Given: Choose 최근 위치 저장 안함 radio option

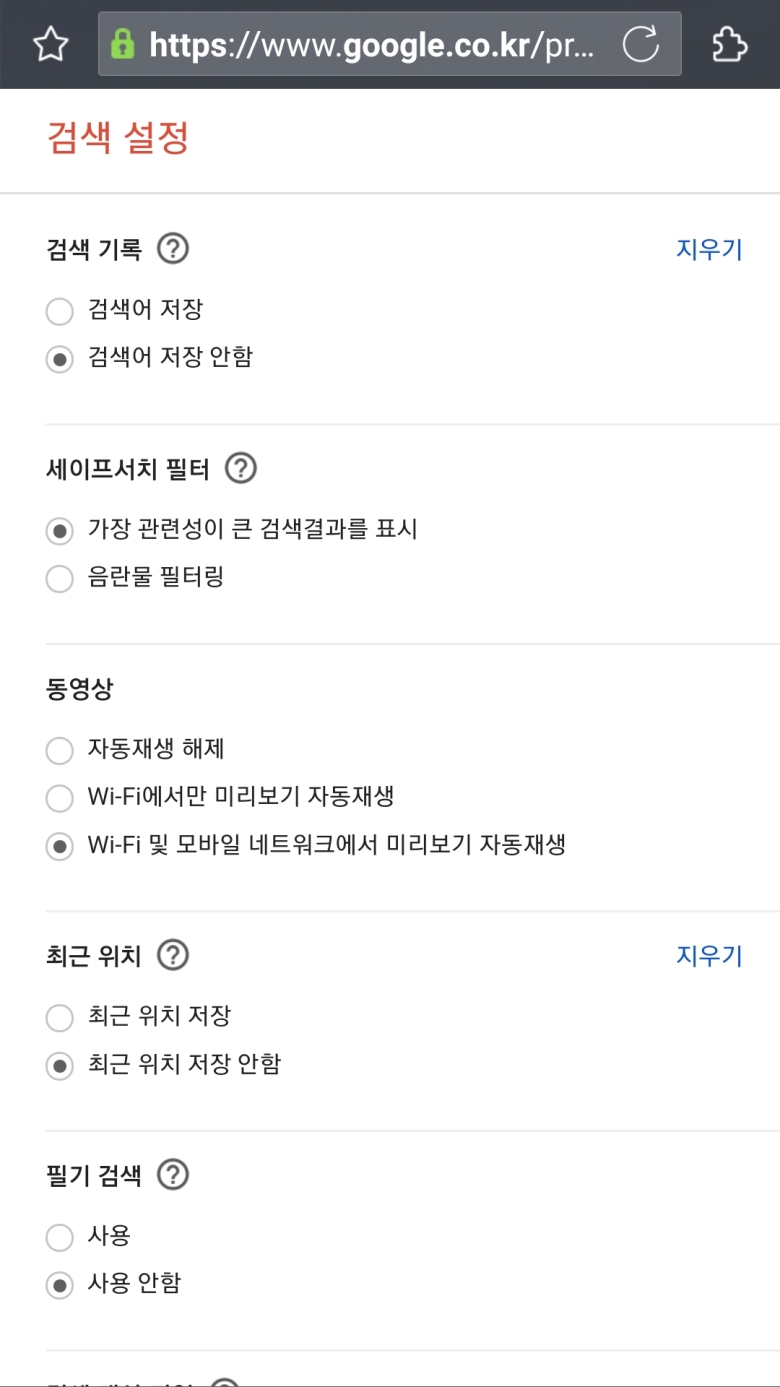Looking at the screenshot, I should 60,1066.
